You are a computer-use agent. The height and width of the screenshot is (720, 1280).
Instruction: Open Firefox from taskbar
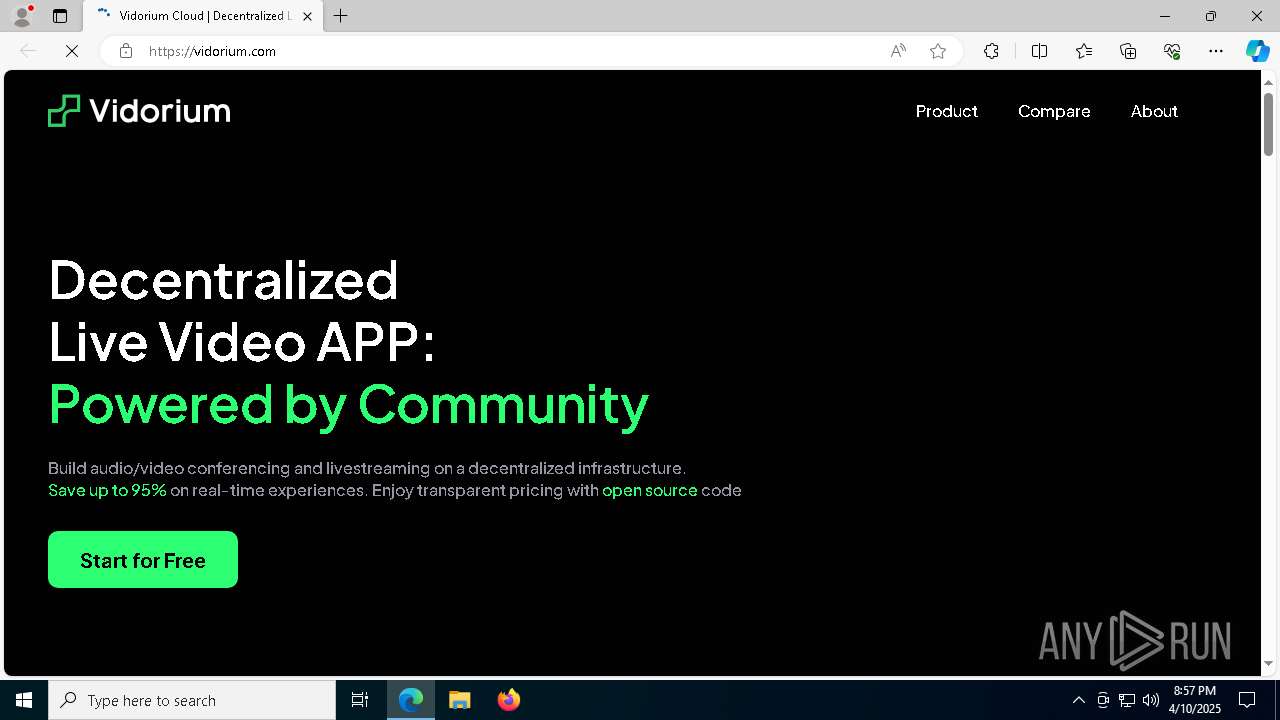(x=508, y=700)
